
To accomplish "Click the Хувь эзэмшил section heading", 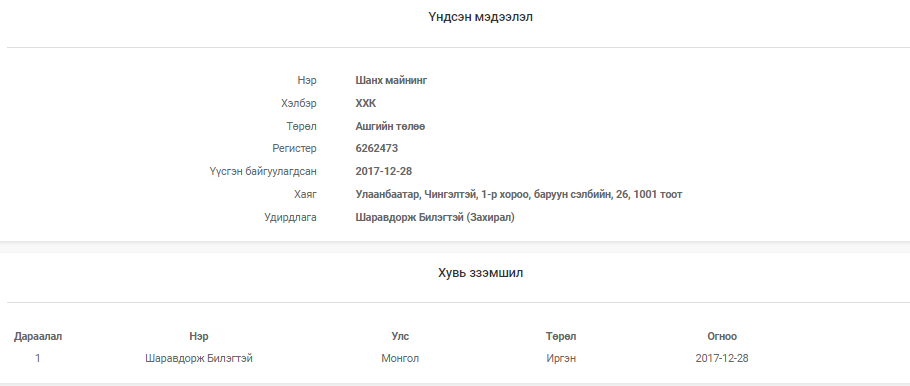I will point(481,273).
